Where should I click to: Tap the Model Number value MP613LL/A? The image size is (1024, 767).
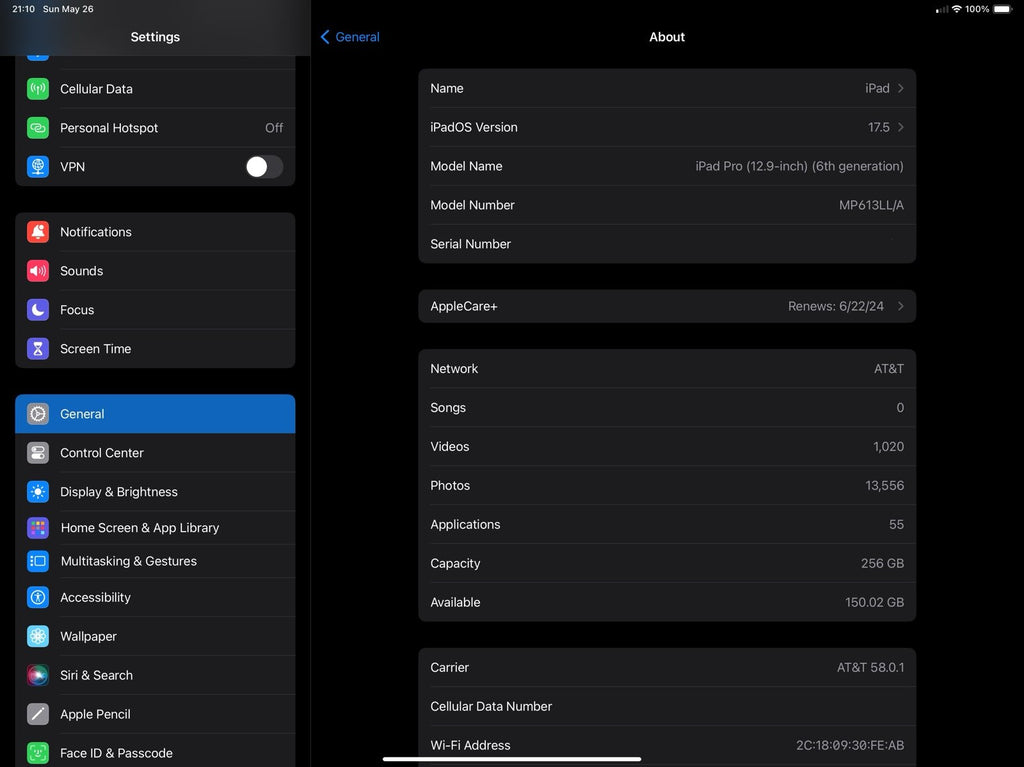pyautogui.click(x=870, y=205)
